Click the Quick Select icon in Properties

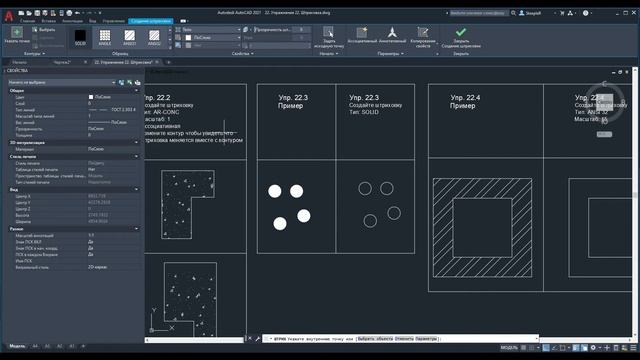[129, 82]
